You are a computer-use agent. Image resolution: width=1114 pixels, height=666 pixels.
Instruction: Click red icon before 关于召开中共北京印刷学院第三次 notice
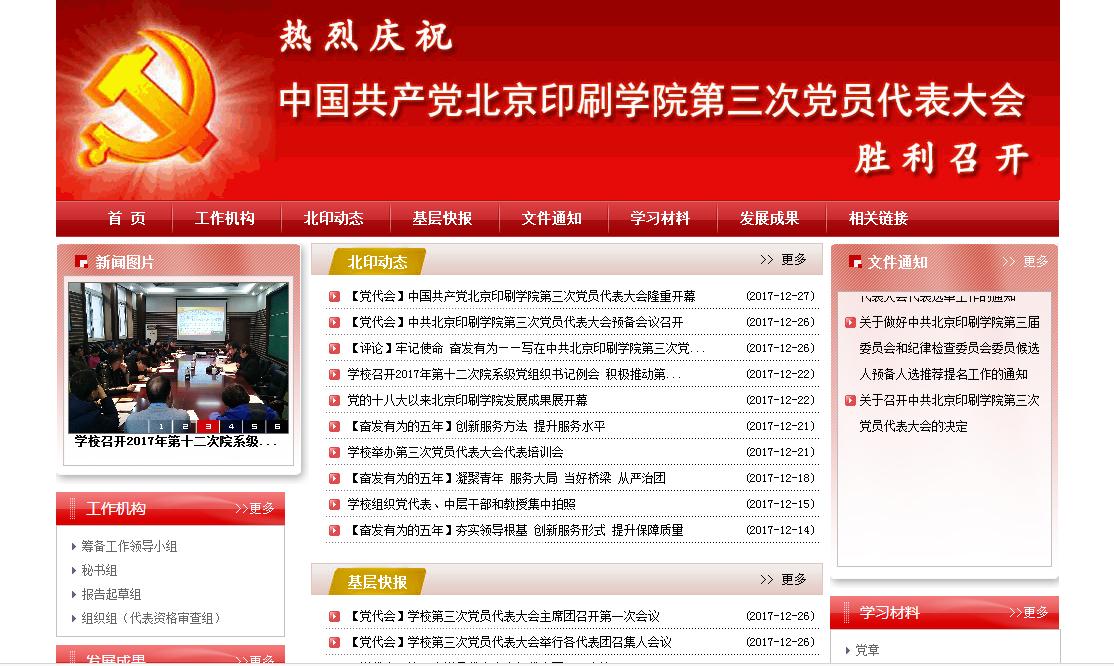(850, 400)
